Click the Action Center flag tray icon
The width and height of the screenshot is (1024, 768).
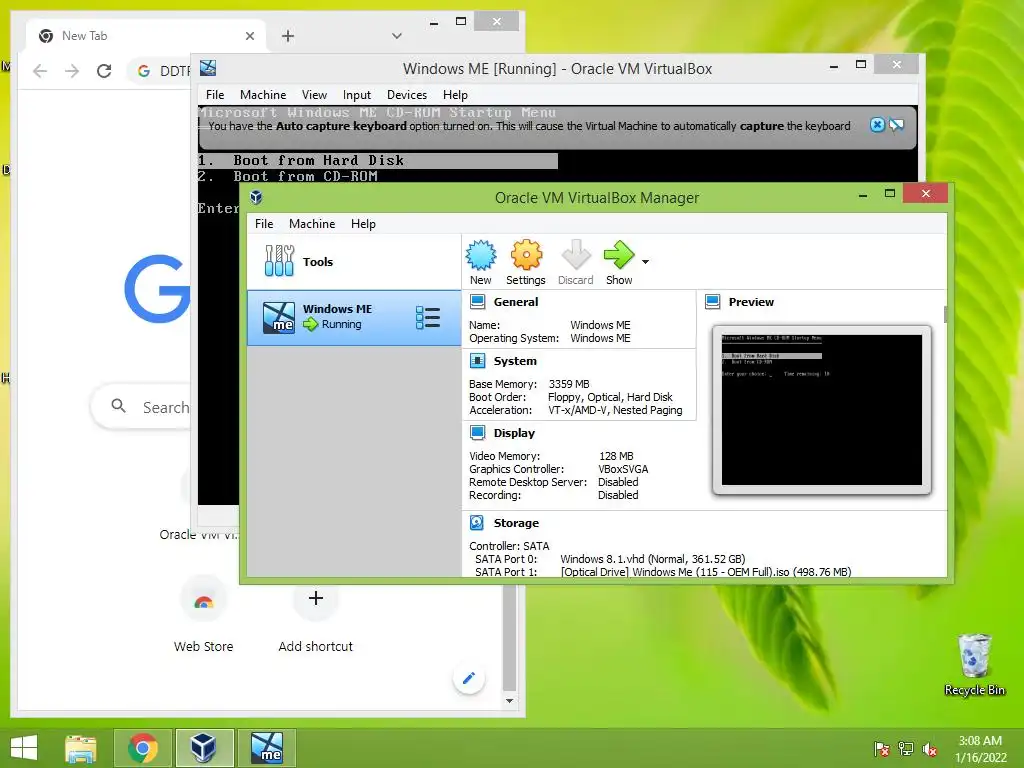pos(881,749)
